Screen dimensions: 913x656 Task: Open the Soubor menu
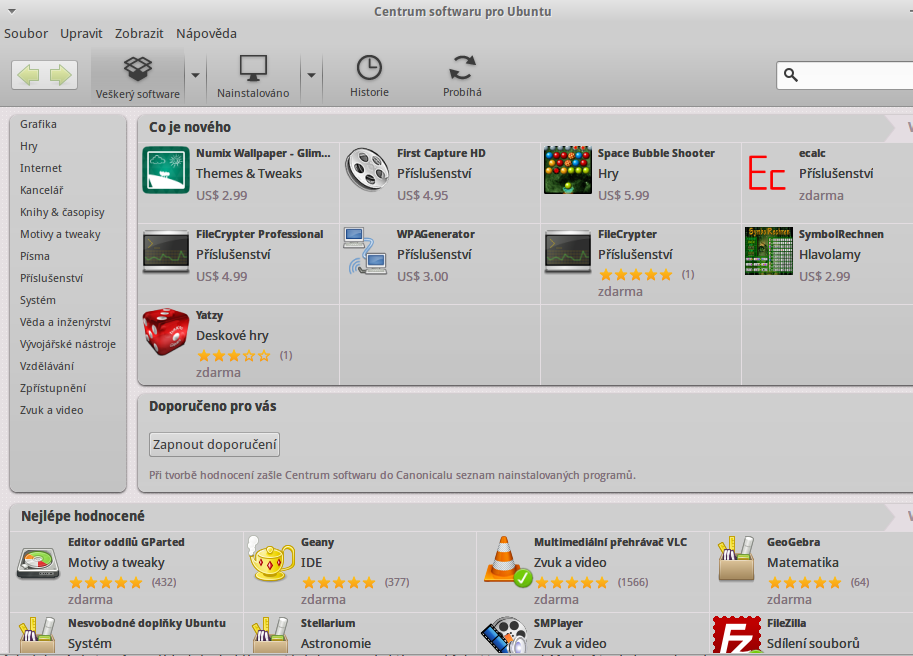tap(26, 34)
